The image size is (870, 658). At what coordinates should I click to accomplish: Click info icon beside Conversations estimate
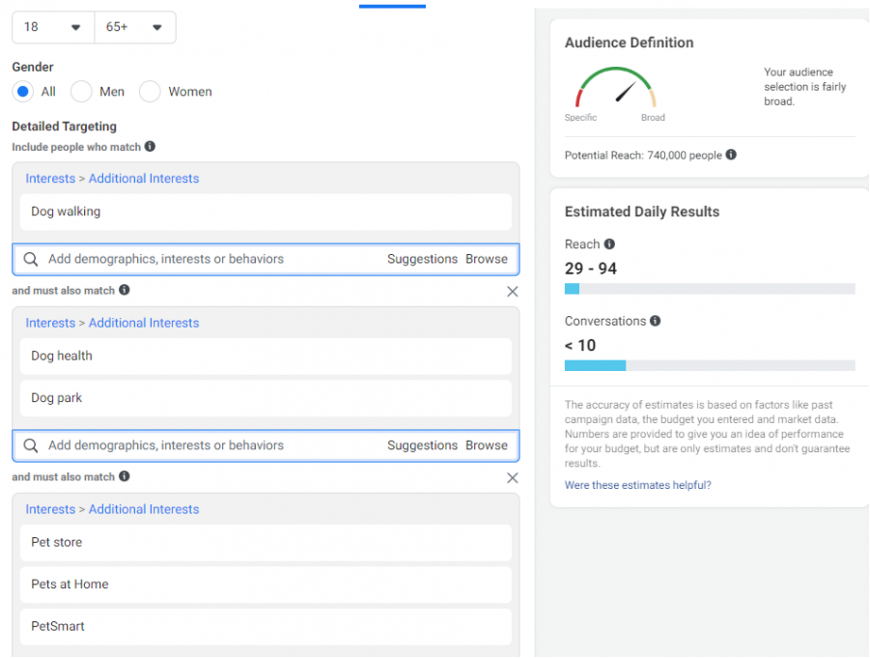[x=655, y=321]
